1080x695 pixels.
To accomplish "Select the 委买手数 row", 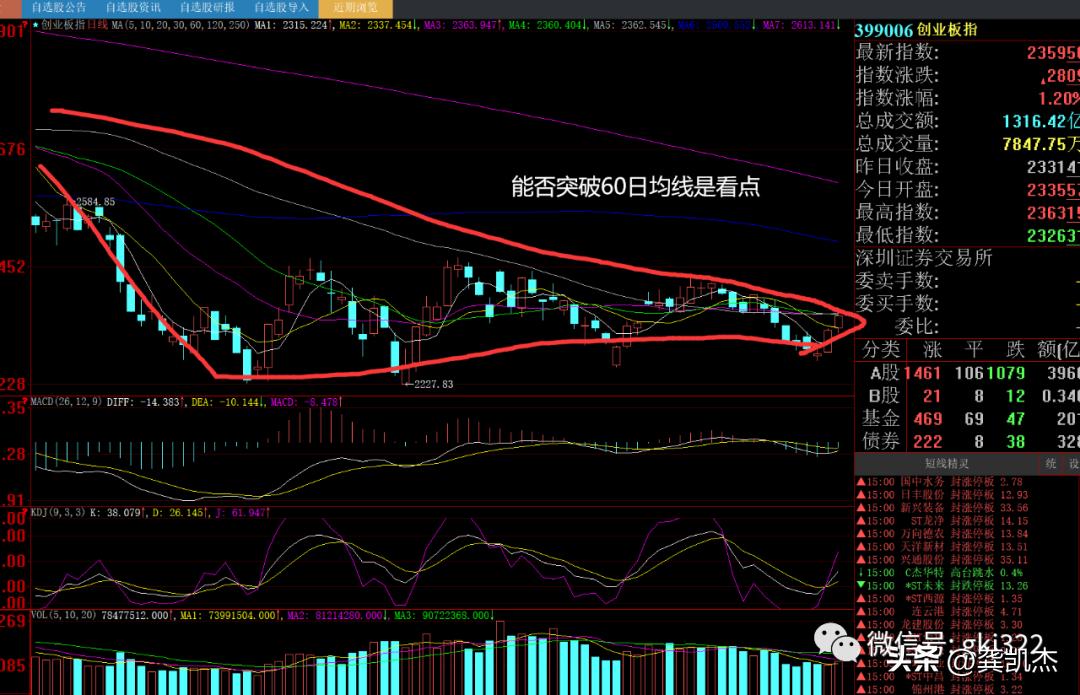I will pyautogui.click(x=967, y=303).
